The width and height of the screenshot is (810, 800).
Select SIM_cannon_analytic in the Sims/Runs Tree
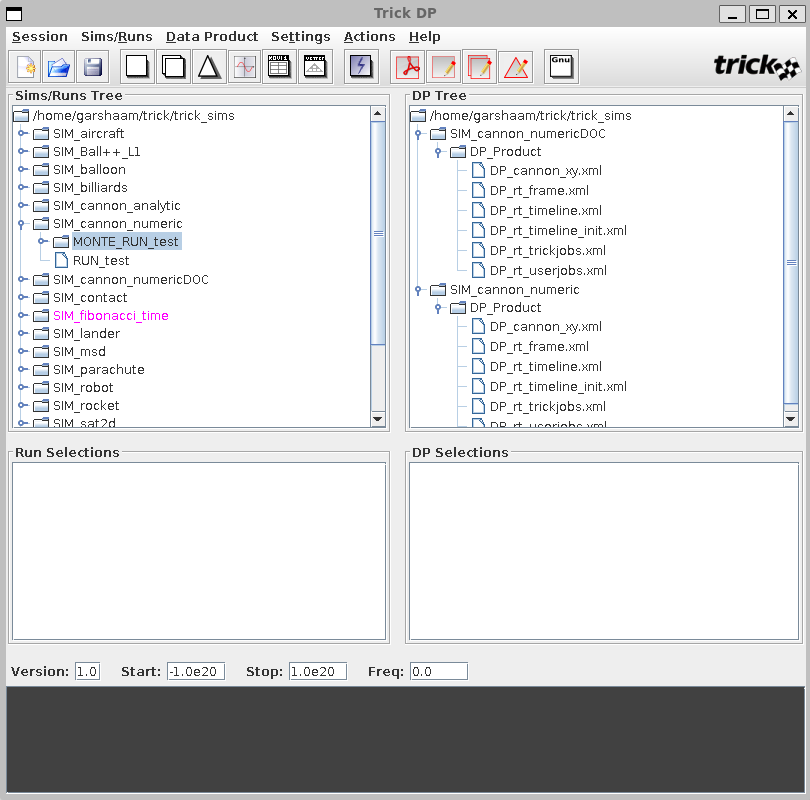117,206
